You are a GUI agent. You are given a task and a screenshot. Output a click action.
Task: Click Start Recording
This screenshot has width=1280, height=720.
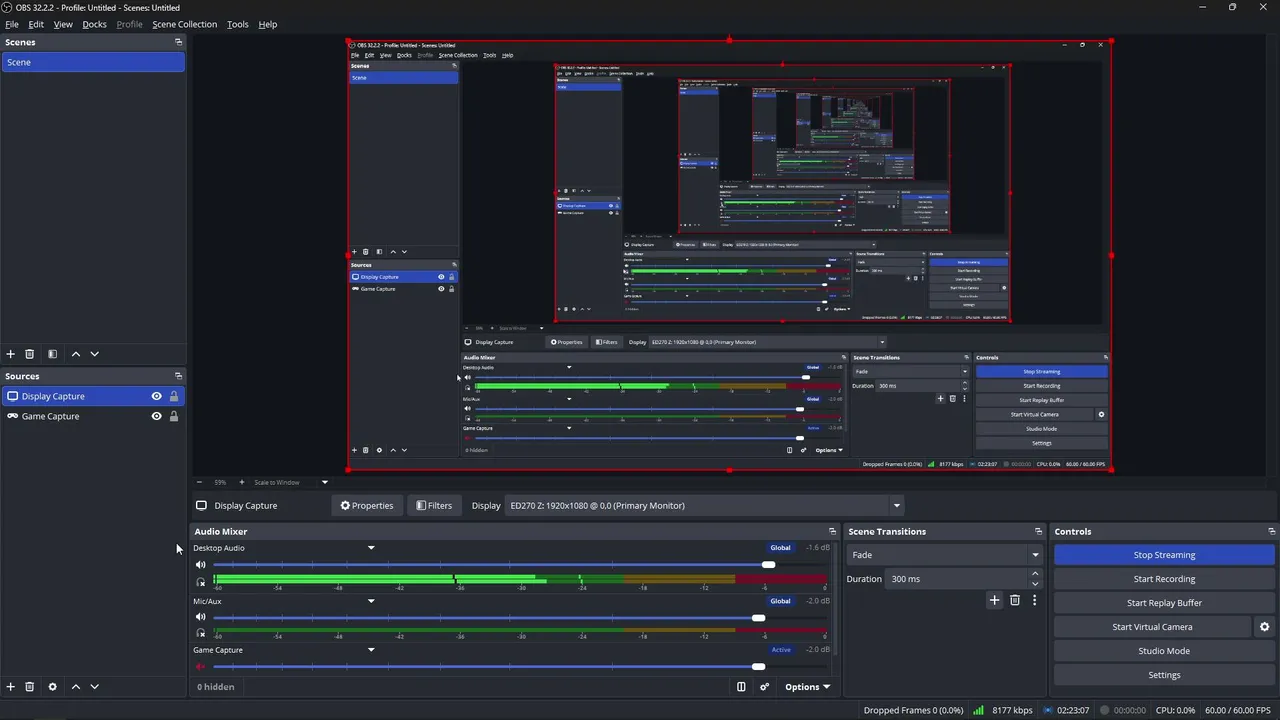click(x=1164, y=579)
